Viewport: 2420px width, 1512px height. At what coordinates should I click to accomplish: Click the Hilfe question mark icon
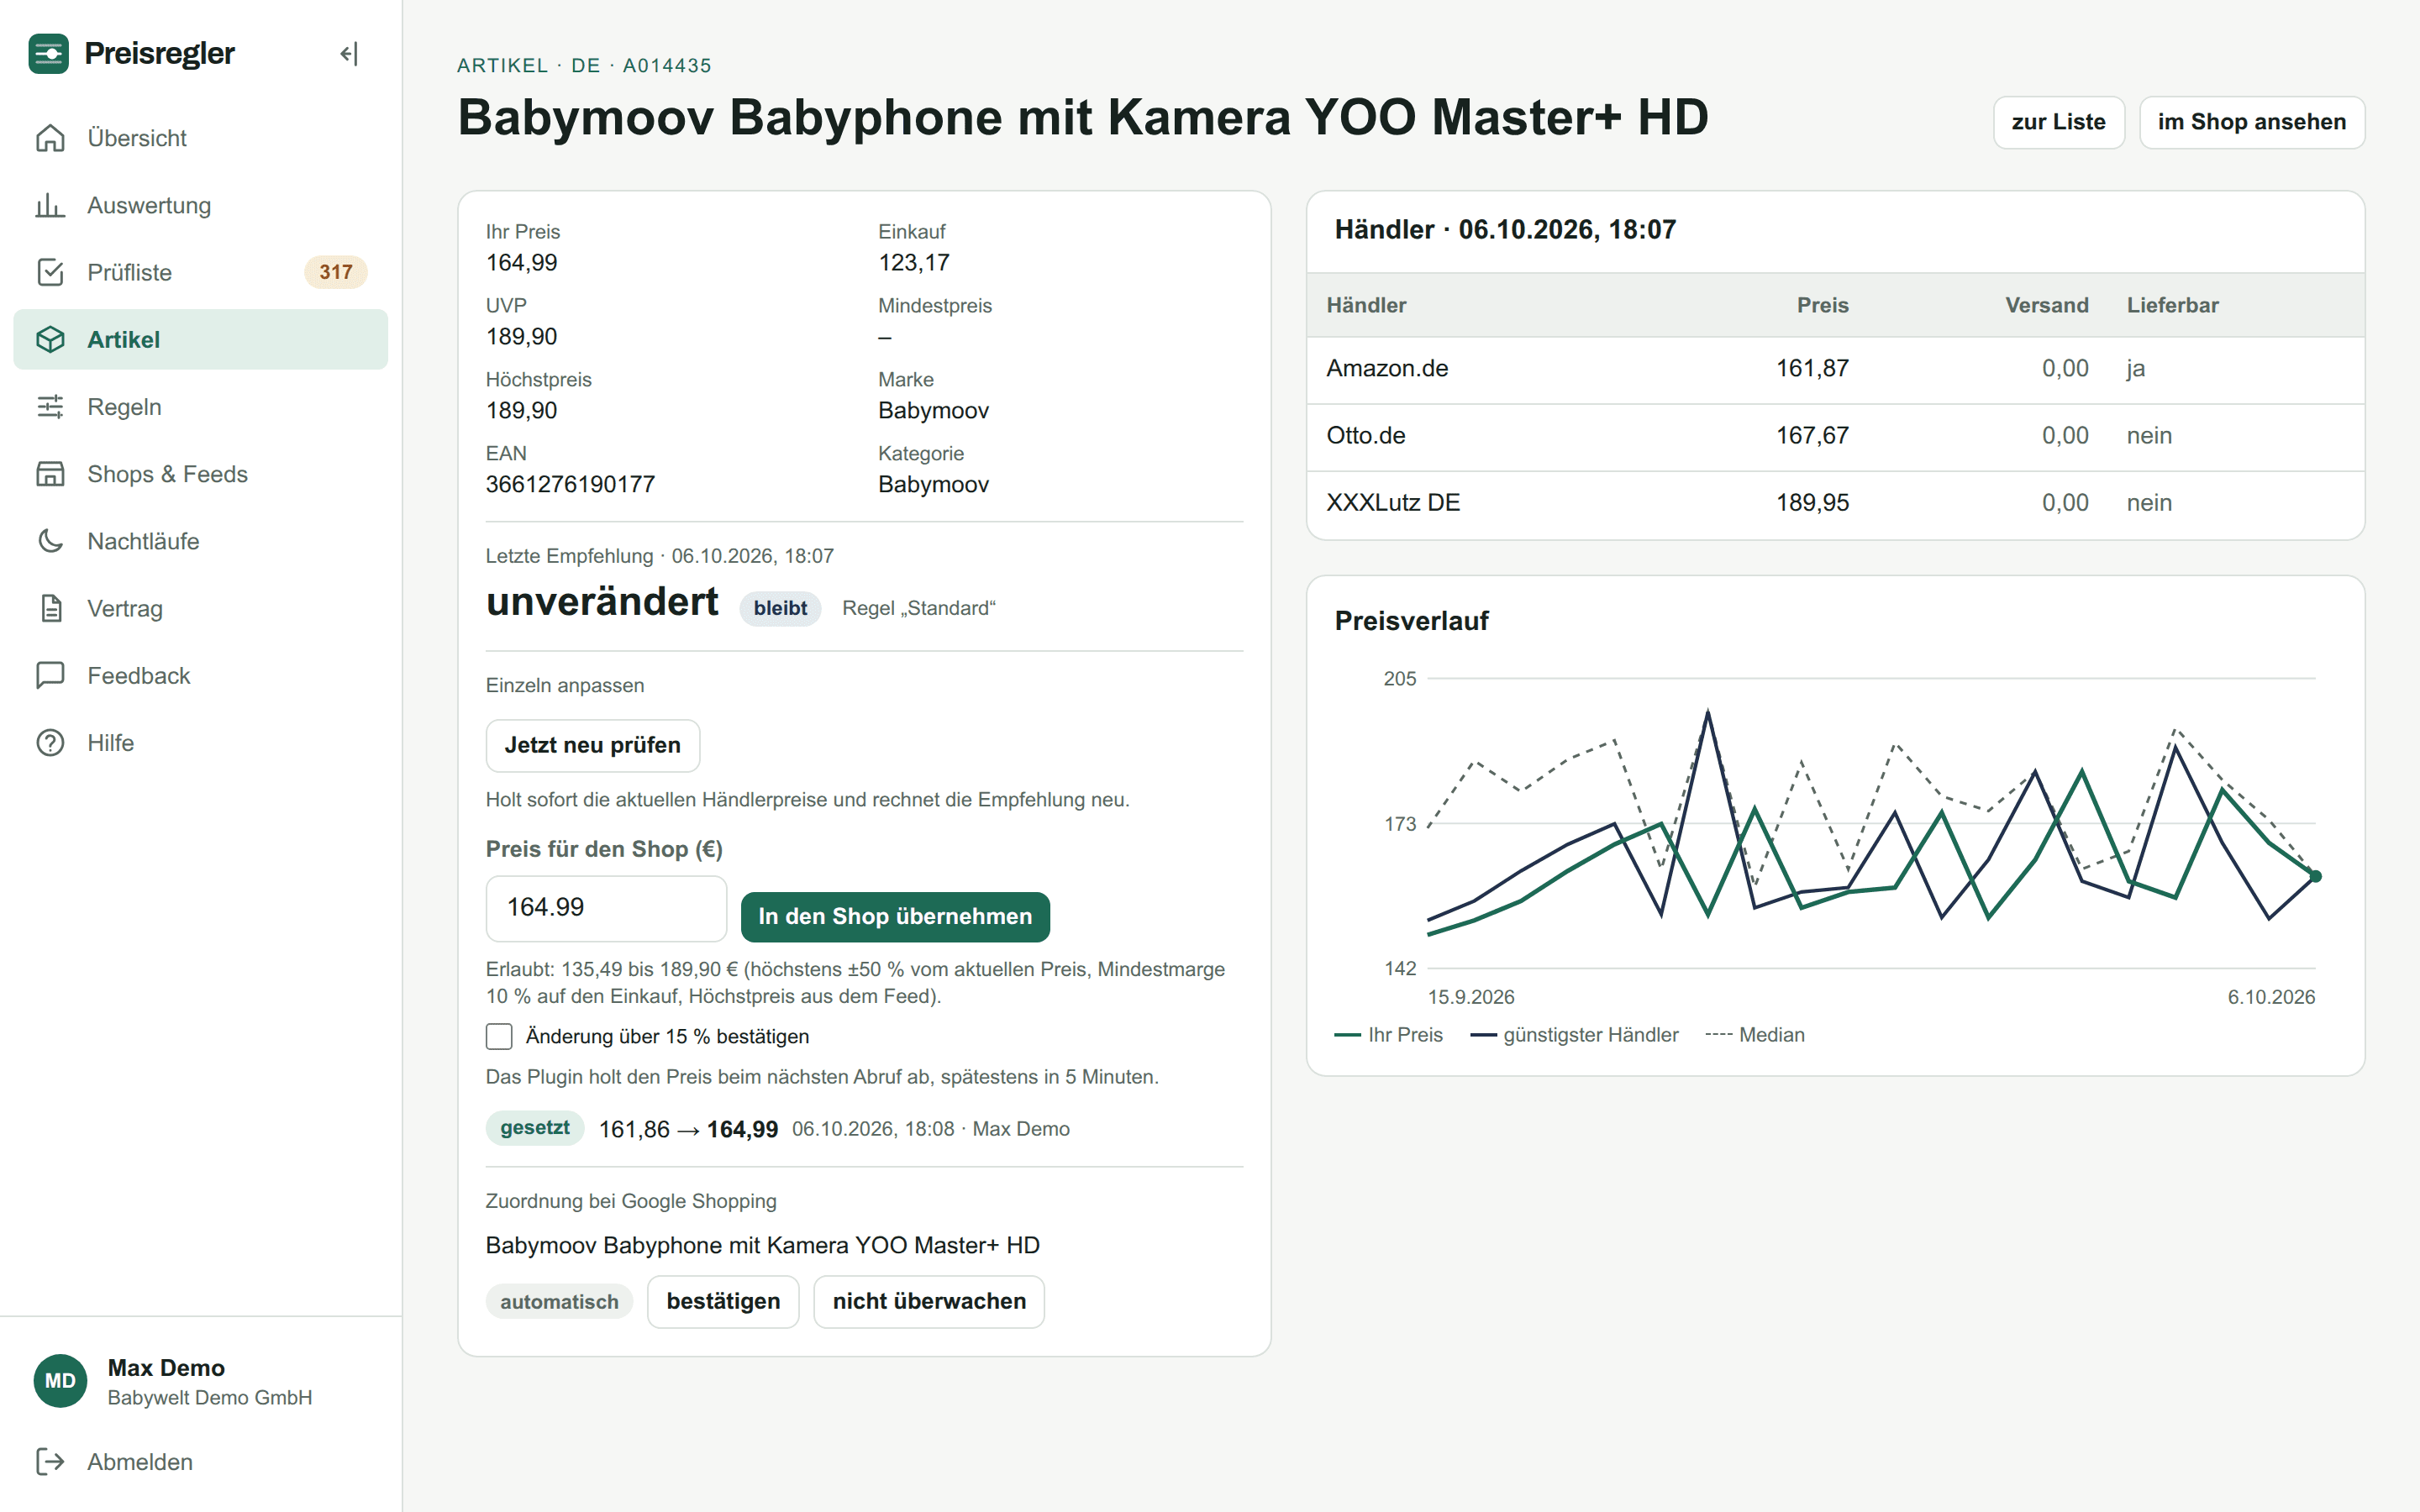(x=50, y=742)
